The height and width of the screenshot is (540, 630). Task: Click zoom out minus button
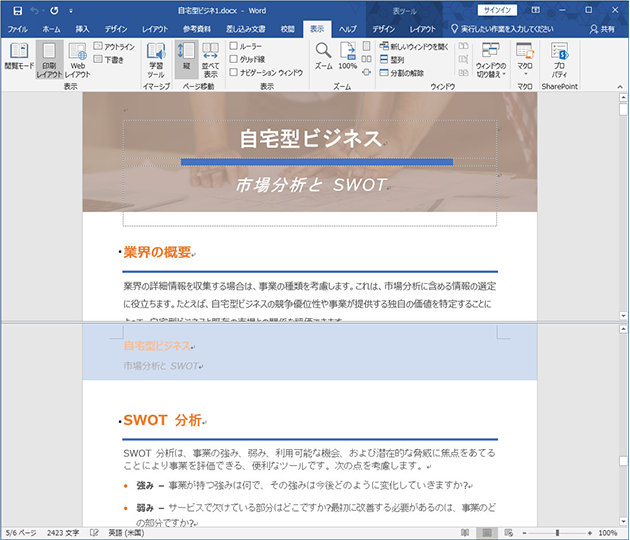pos(524,533)
